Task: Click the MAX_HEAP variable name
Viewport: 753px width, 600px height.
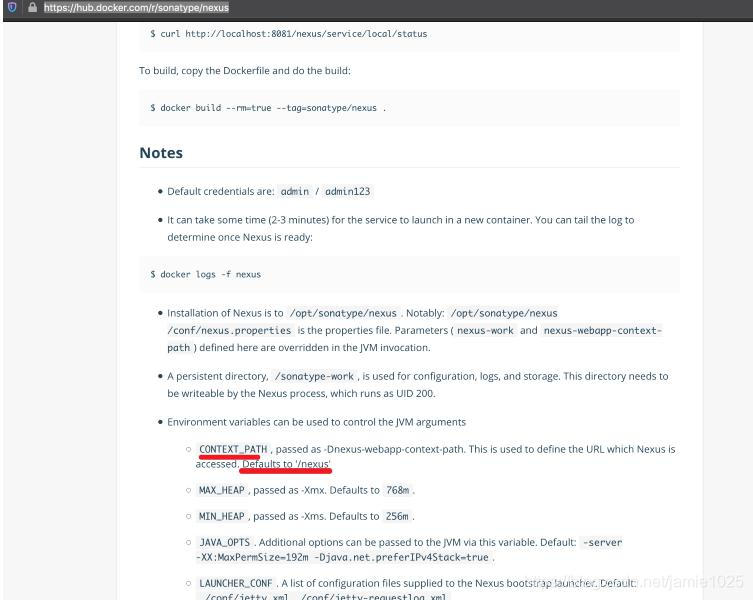Action: pyautogui.click(x=222, y=490)
